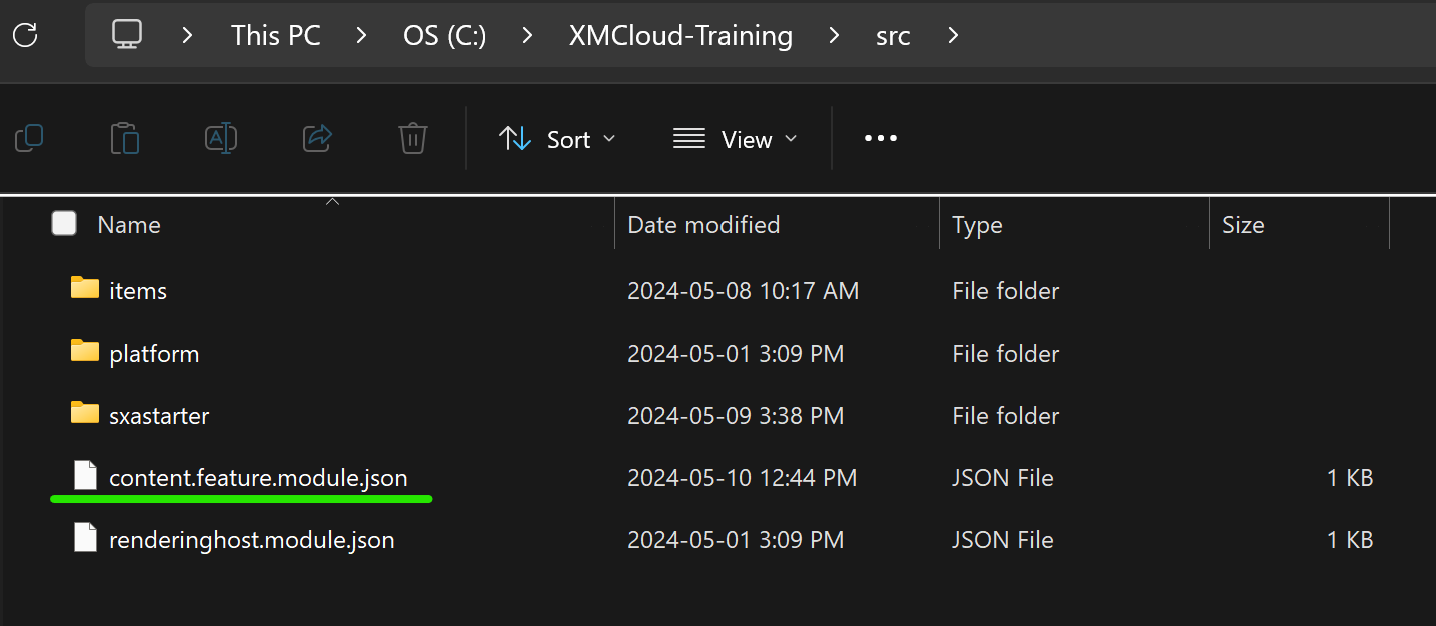This screenshot has height=626, width=1436.
Task: Select the renderinghost.module.json file
Action: (250, 539)
